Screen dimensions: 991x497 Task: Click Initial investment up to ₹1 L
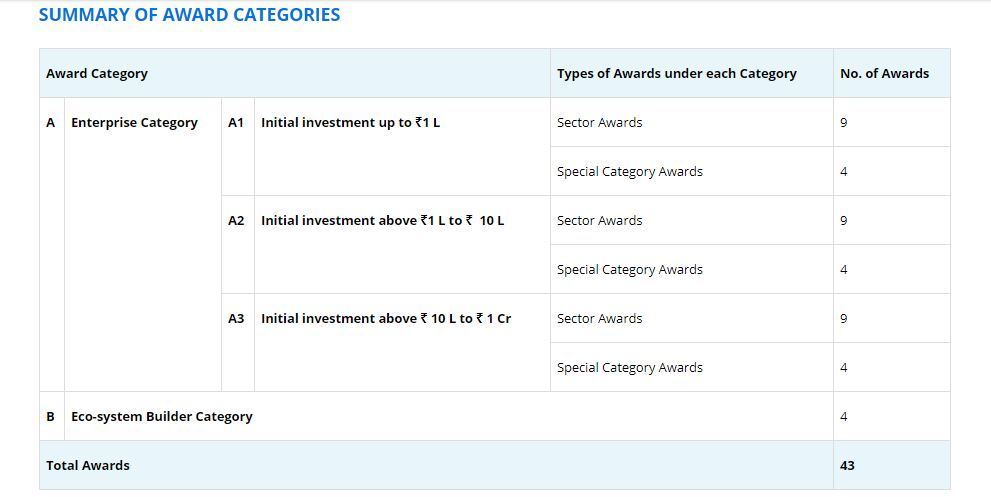click(x=350, y=123)
